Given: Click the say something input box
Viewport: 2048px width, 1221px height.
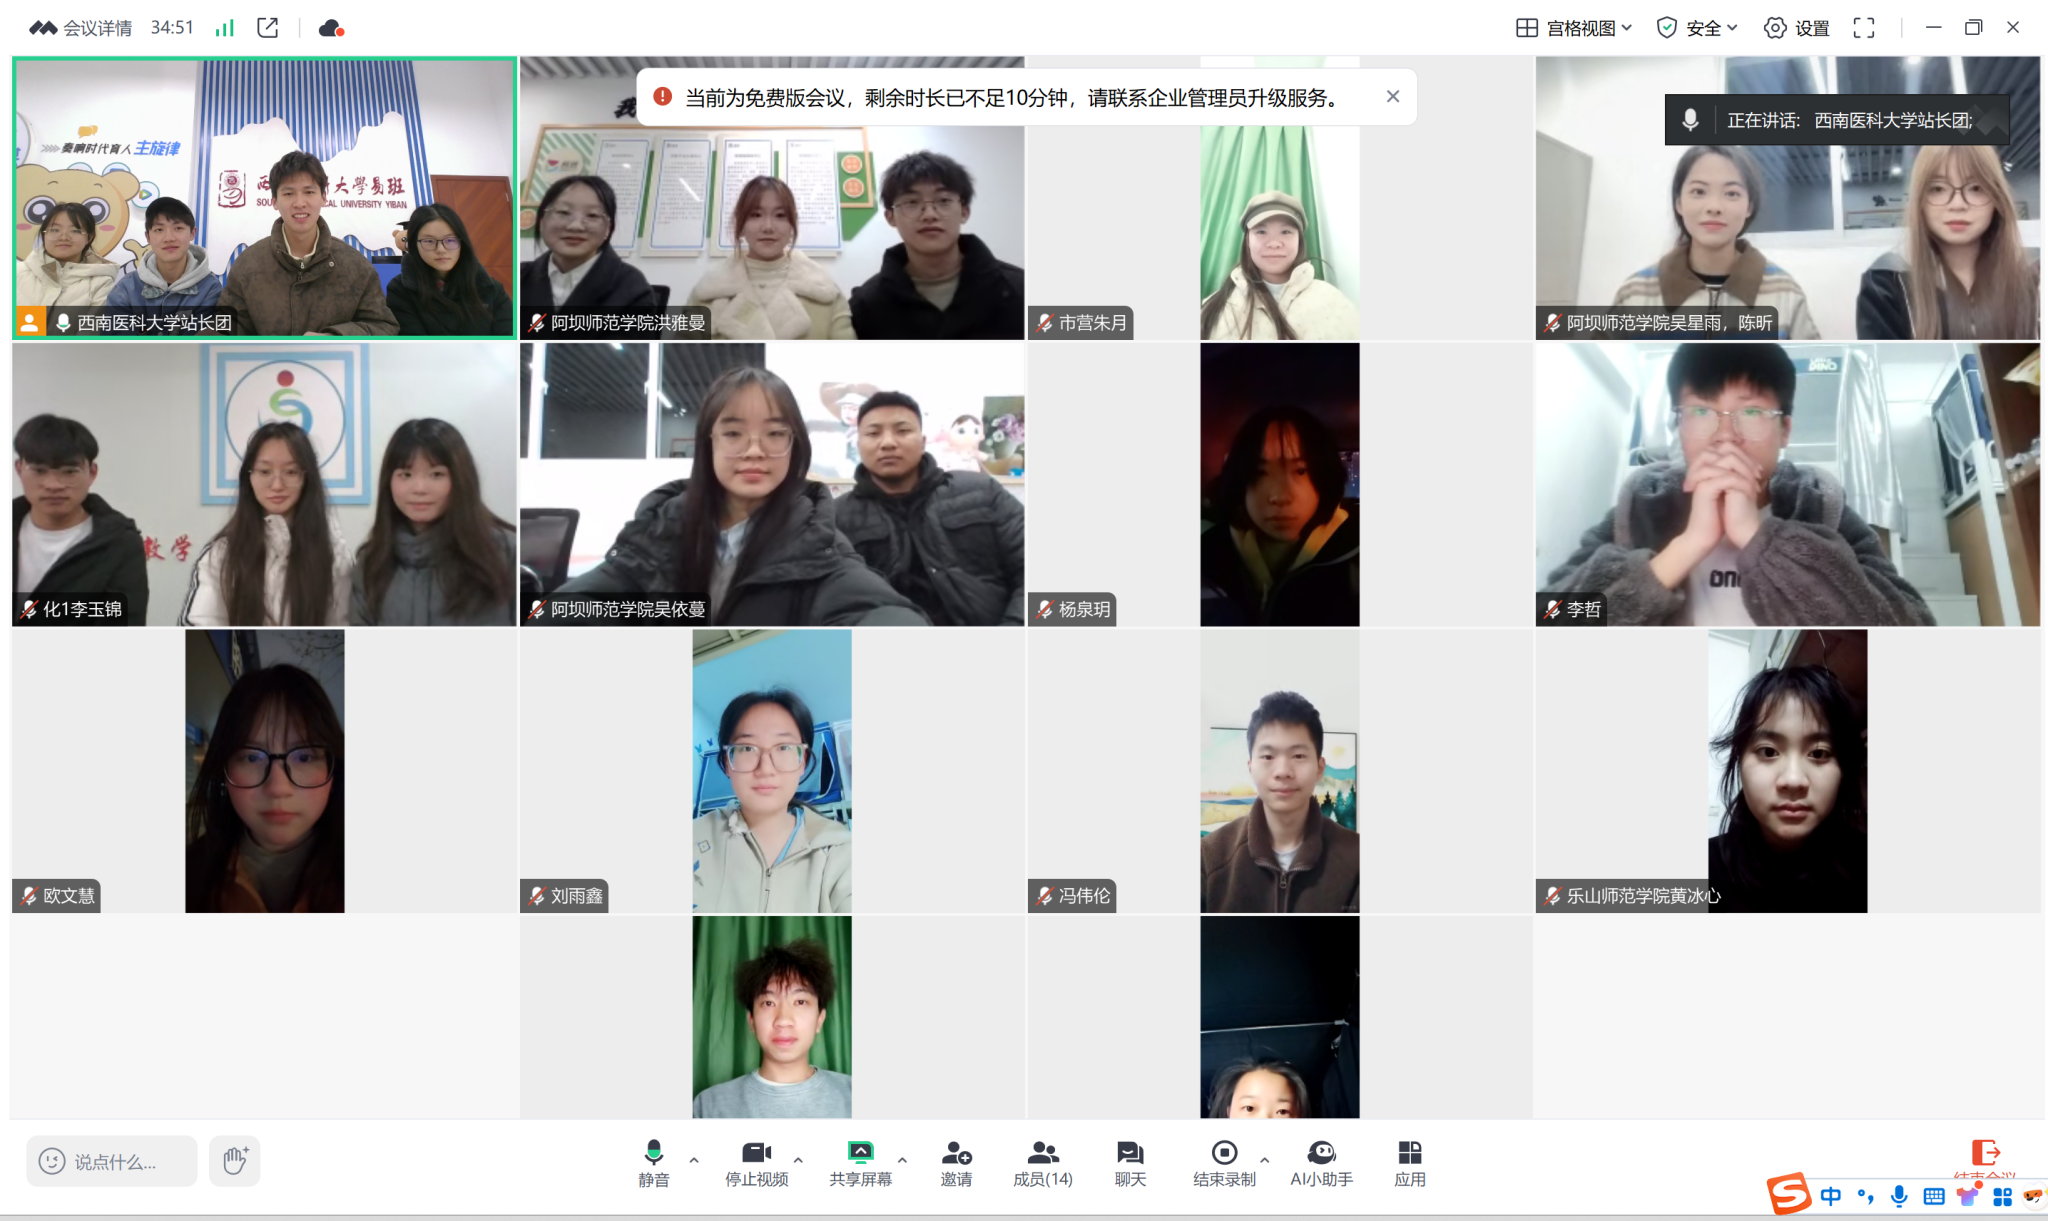Looking at the screenshot, I should (112, 1161).
